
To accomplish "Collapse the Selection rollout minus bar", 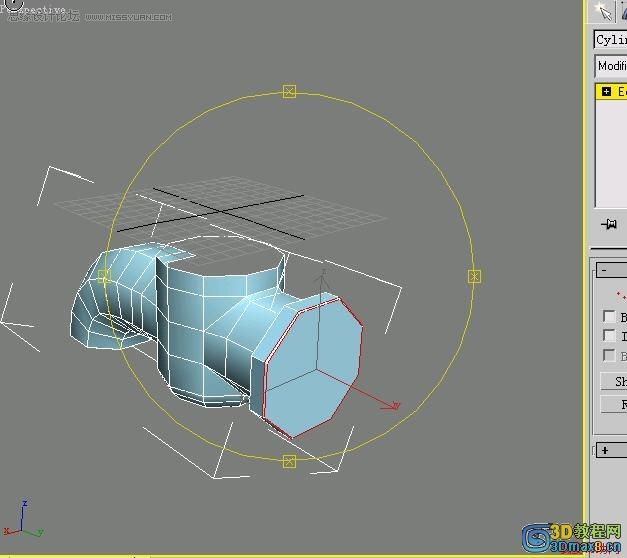I will pyautogui.click(x=611, y=270).
